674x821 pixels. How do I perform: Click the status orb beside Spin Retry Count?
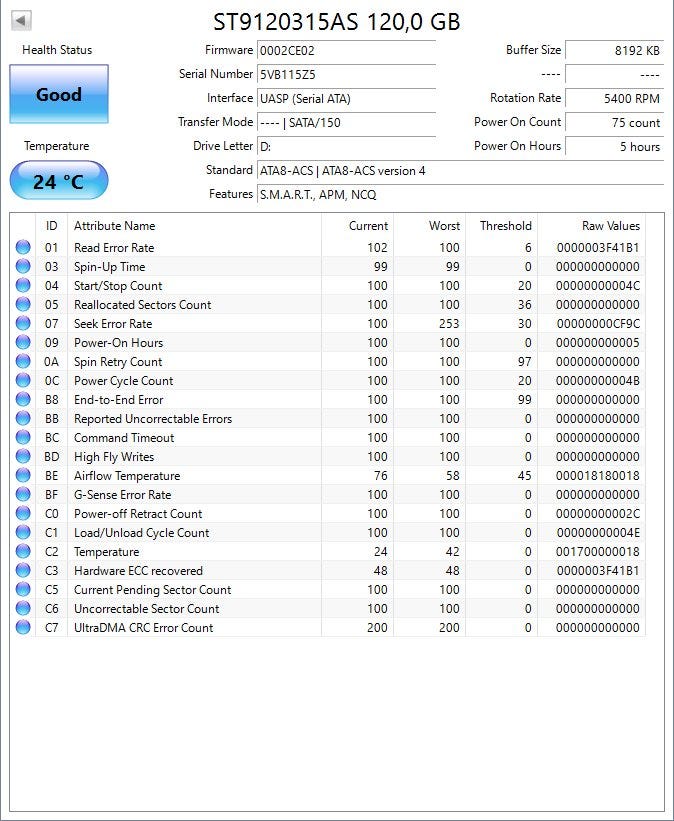click(x=23, y=362)
